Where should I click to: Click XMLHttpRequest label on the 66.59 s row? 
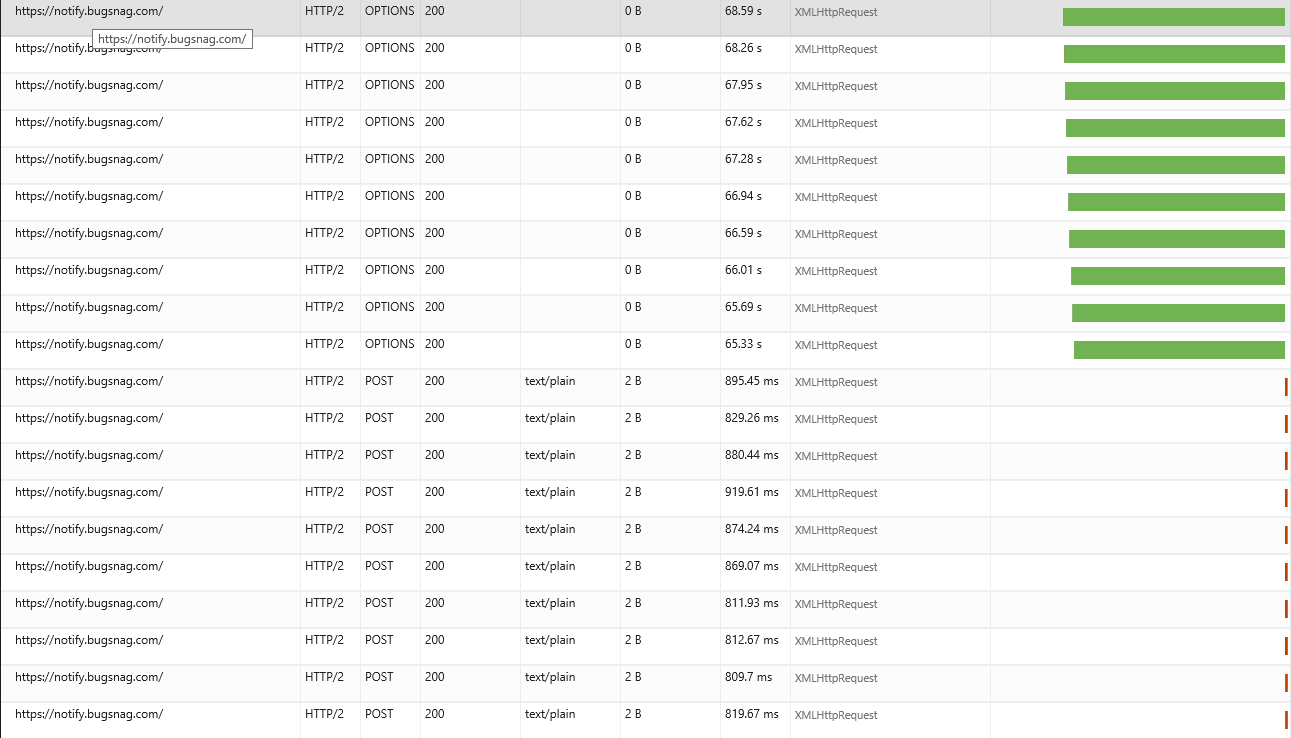coord(834,234)
